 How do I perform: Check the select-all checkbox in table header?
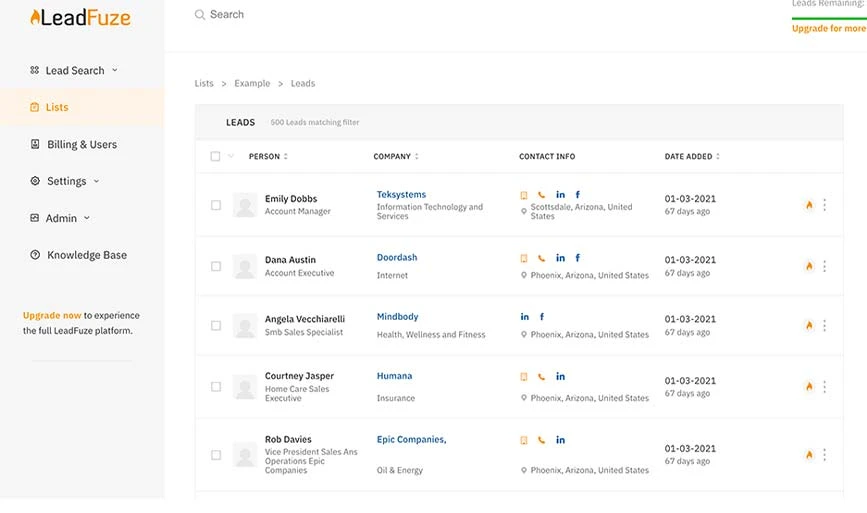tap(216, 156)
